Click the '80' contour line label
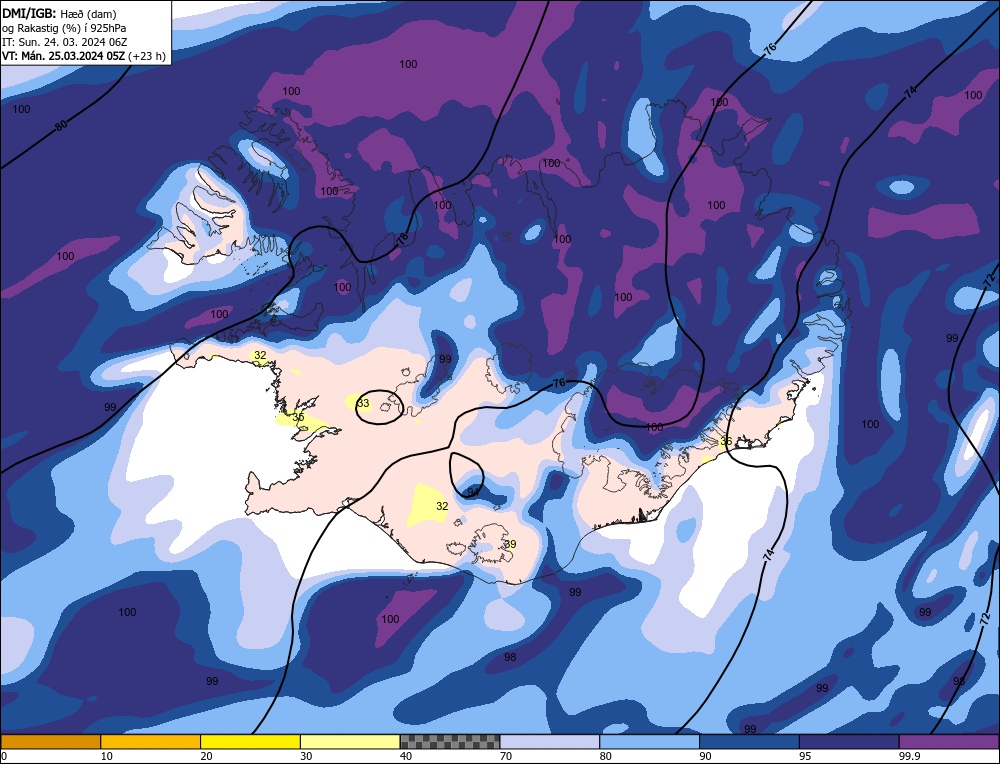Image resolution: width=1000 pixels, height=764 pixels. coord(61,125)
